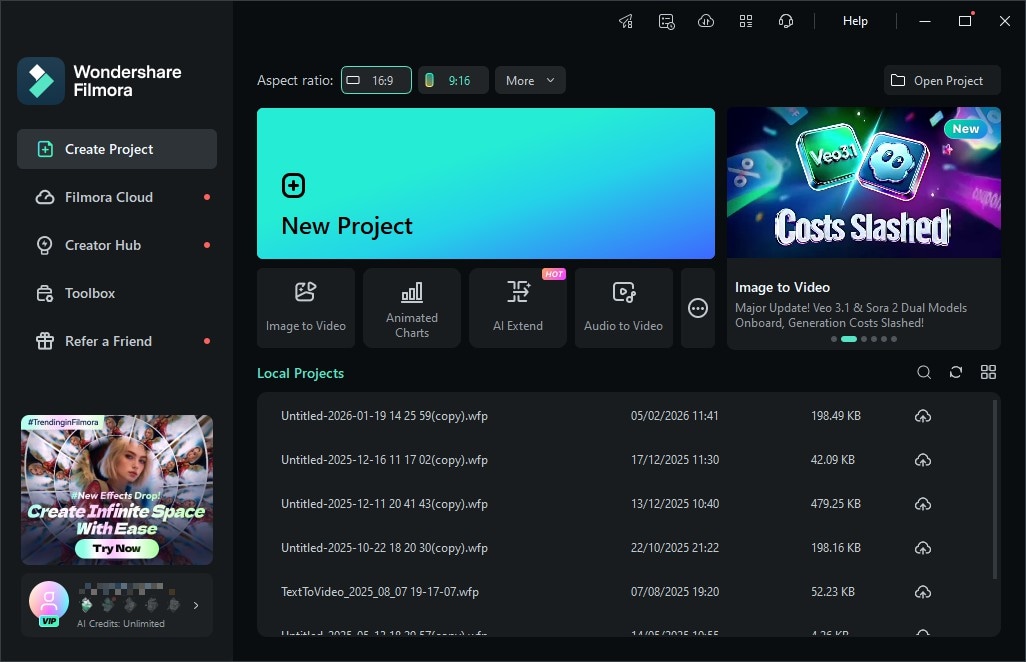1026x662 pixels.
Task: Expand AI Credits account details
Action: tap(196, 605)
